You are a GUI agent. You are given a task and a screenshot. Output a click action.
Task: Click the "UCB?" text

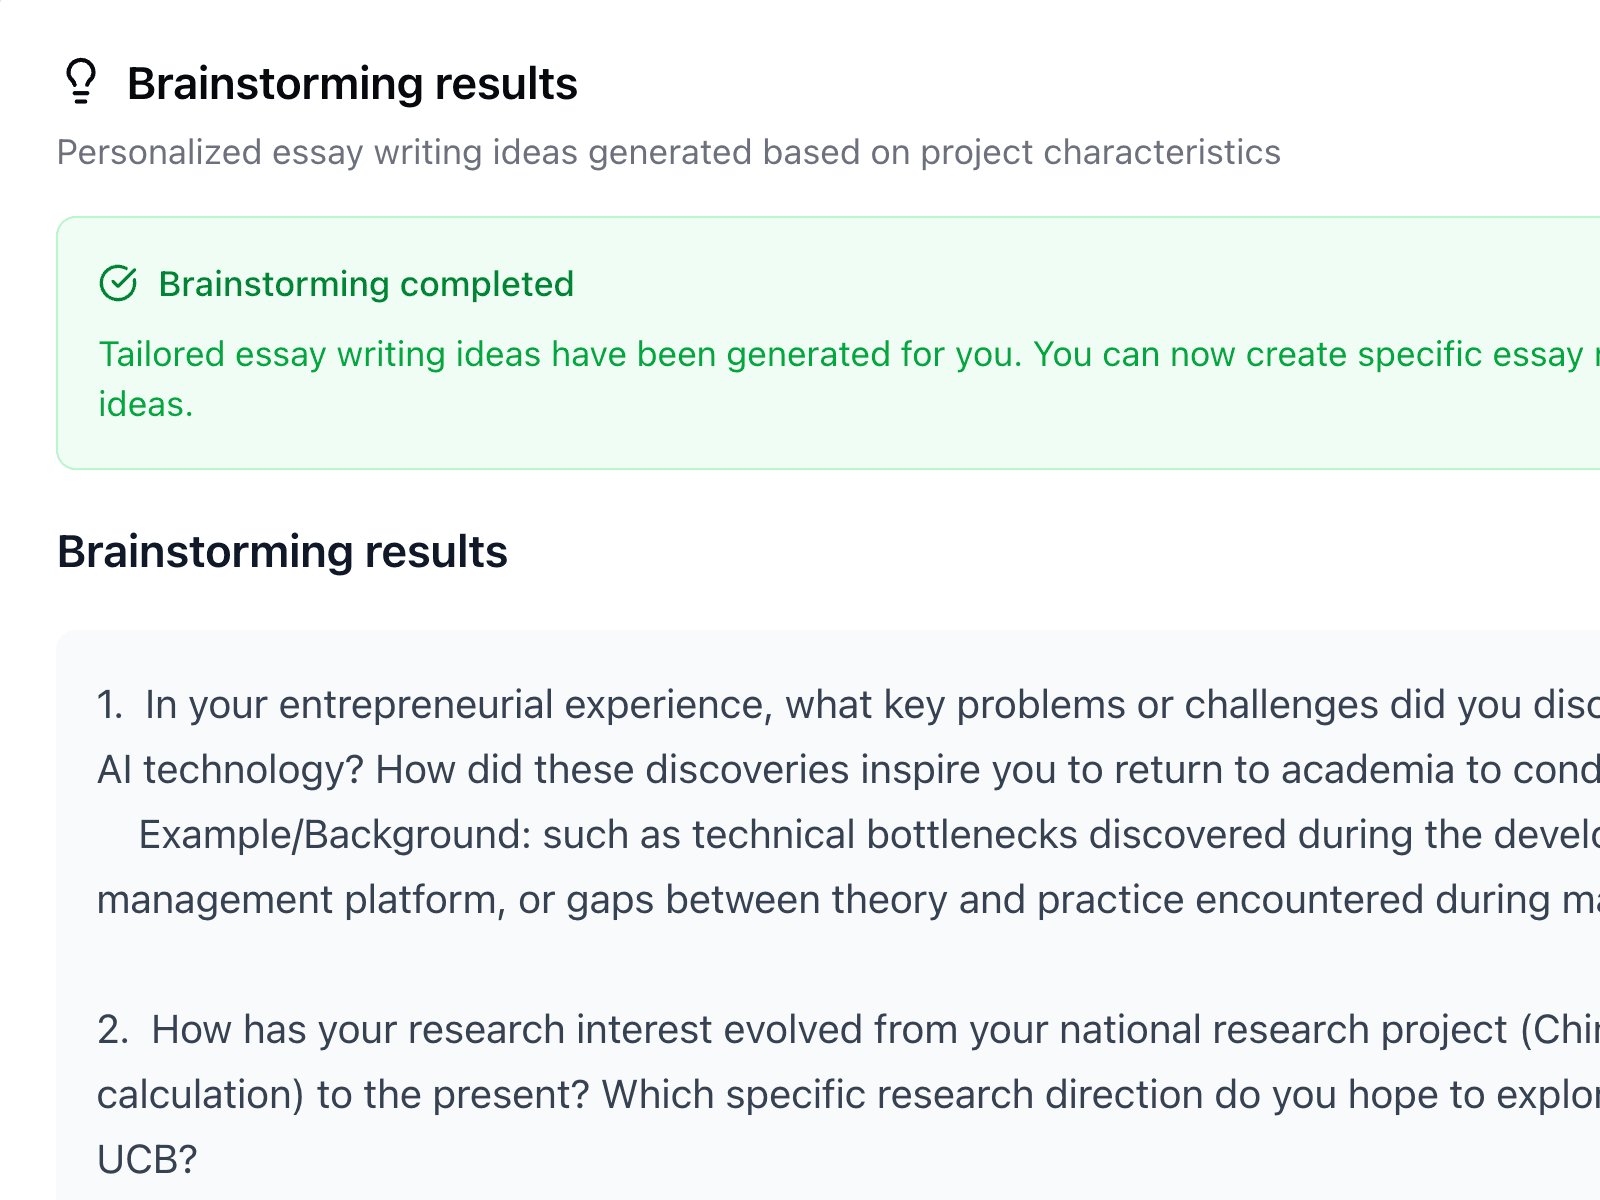pyautogui.click(x=147, y=1160)
